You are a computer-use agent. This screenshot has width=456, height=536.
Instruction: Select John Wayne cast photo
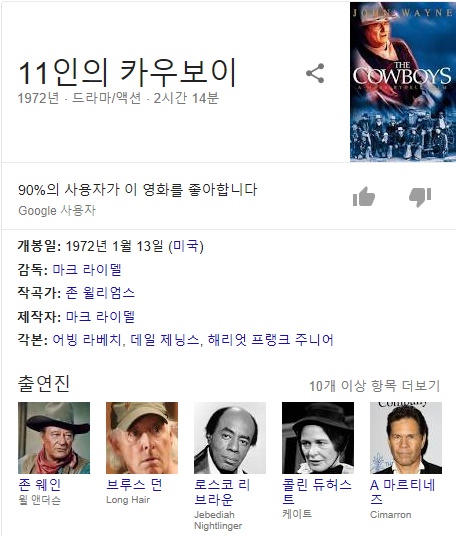click(54, 438)
